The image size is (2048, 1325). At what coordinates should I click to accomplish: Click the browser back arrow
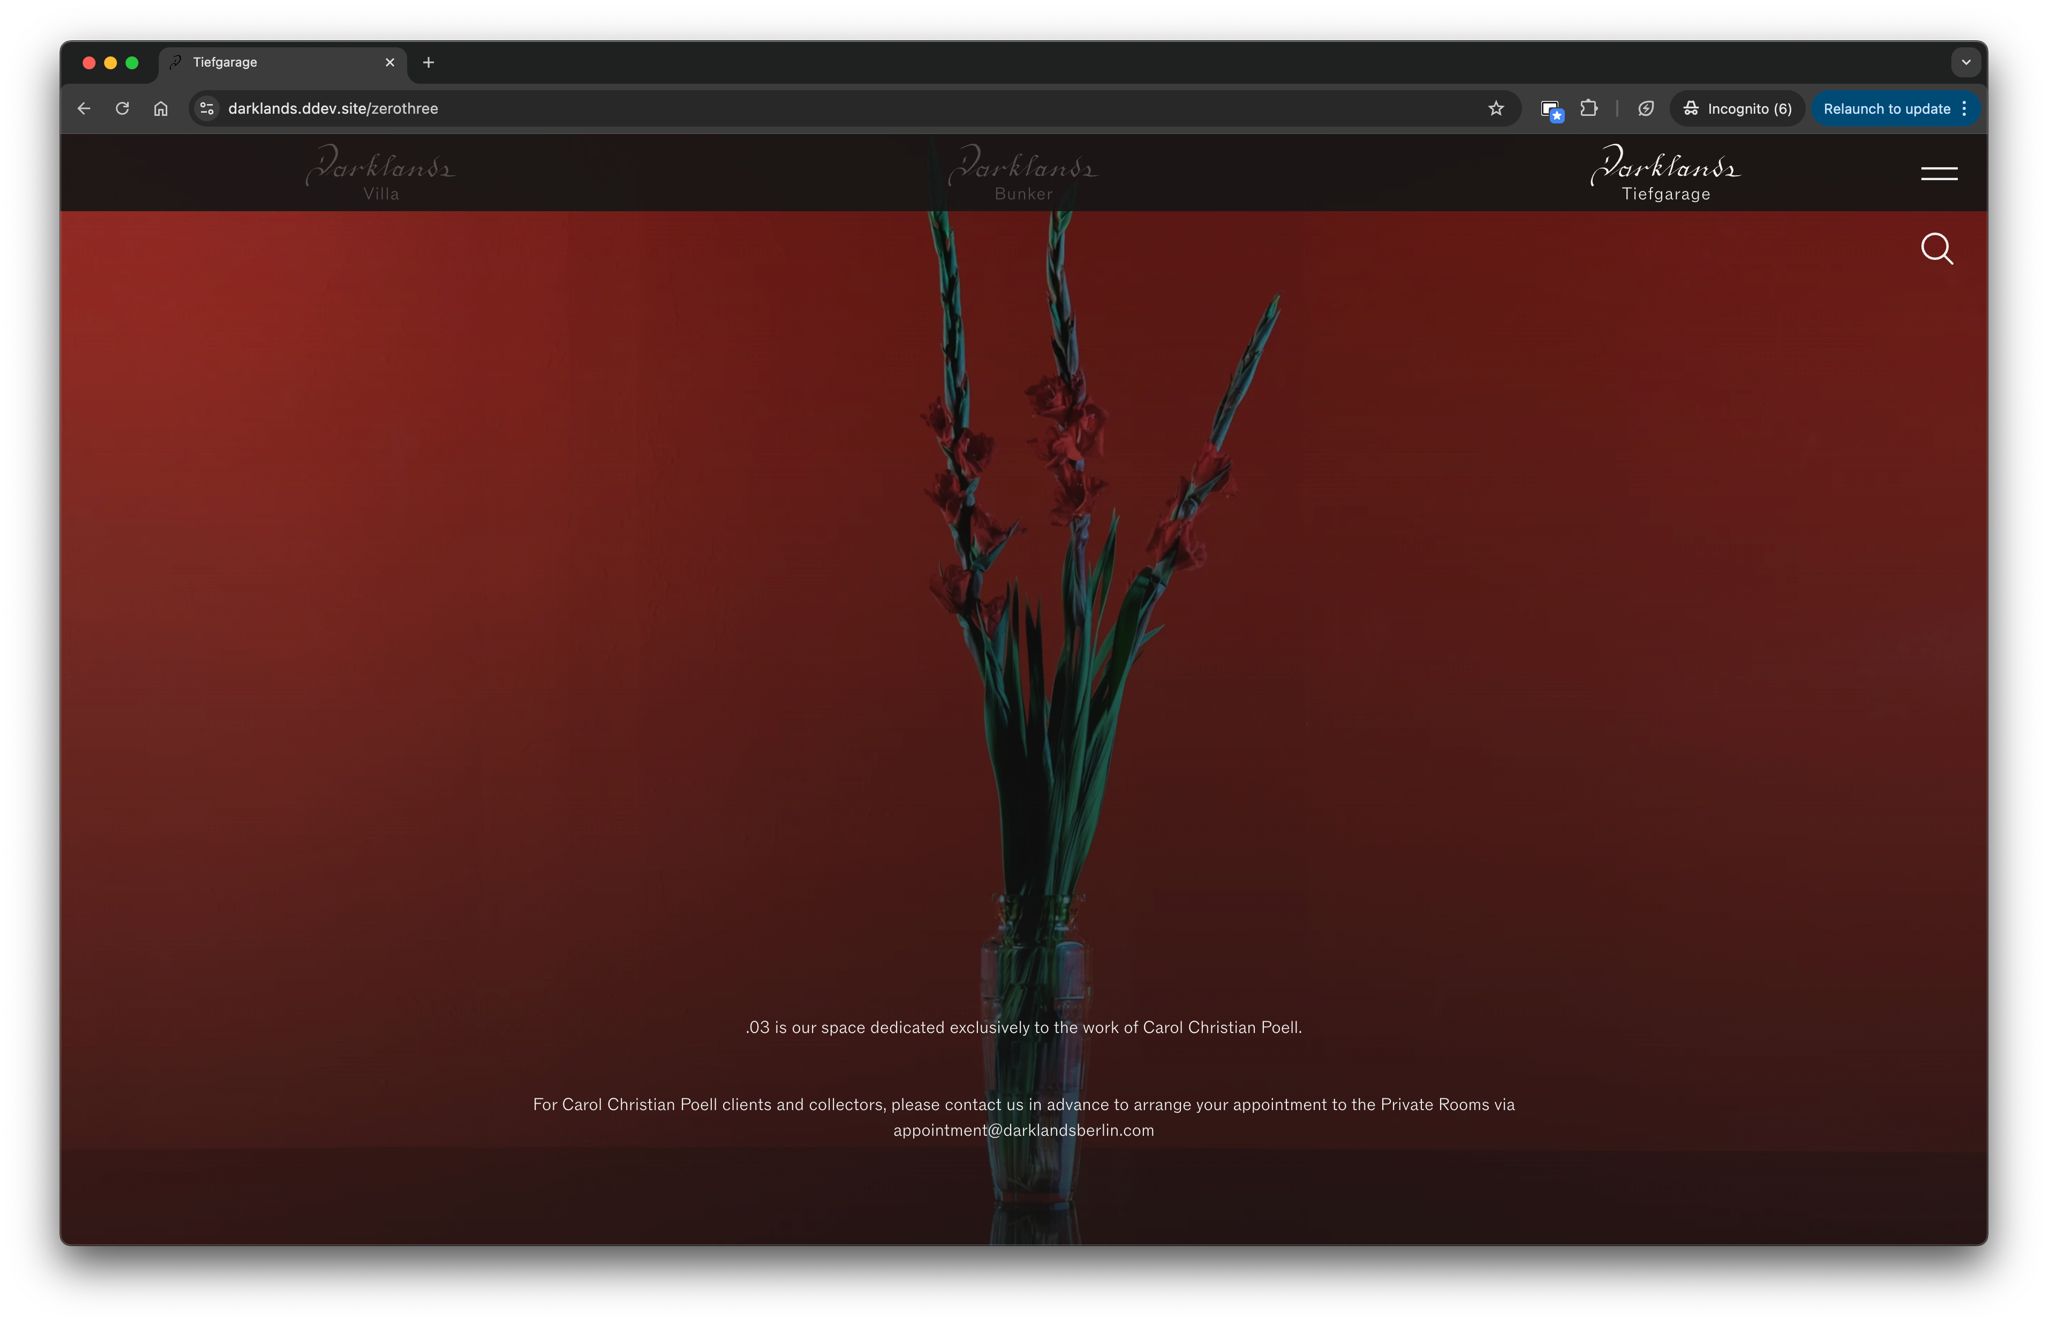pyautogui.click(x=84, y=108)
